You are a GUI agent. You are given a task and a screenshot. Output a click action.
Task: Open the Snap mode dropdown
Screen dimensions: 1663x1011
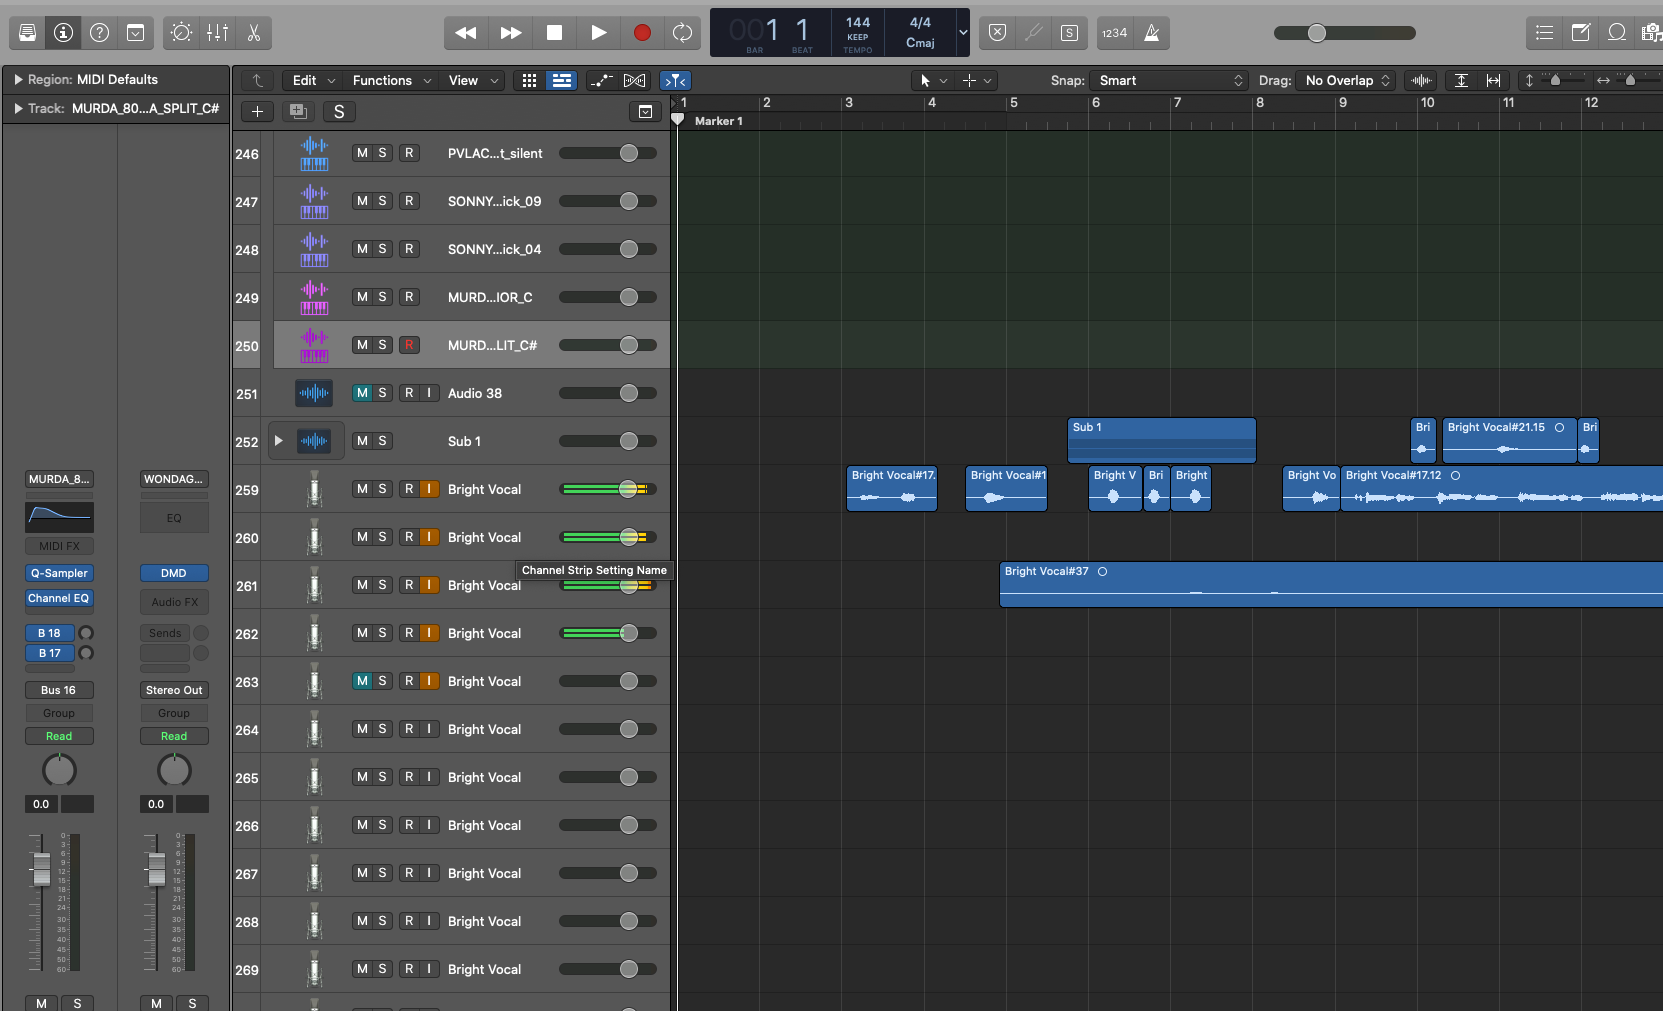click(x=1169, y=81)
